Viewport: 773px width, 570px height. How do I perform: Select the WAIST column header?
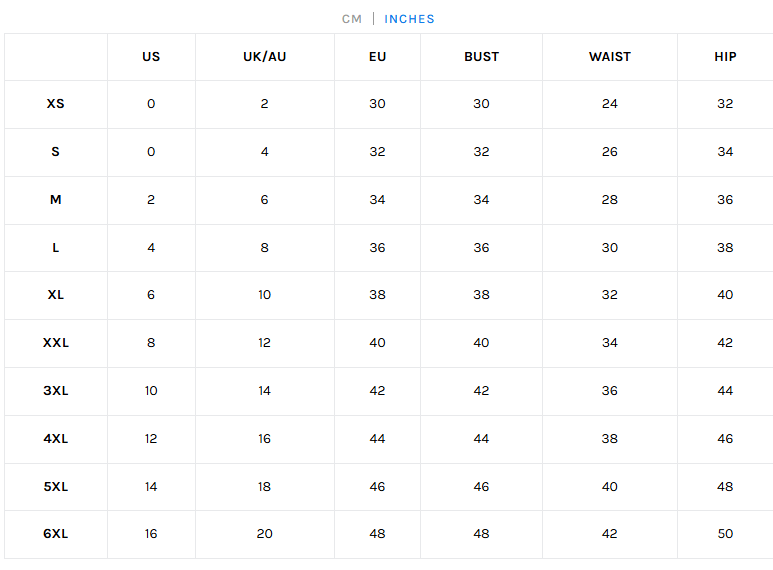pyautogui.click(x=610, y=57)
